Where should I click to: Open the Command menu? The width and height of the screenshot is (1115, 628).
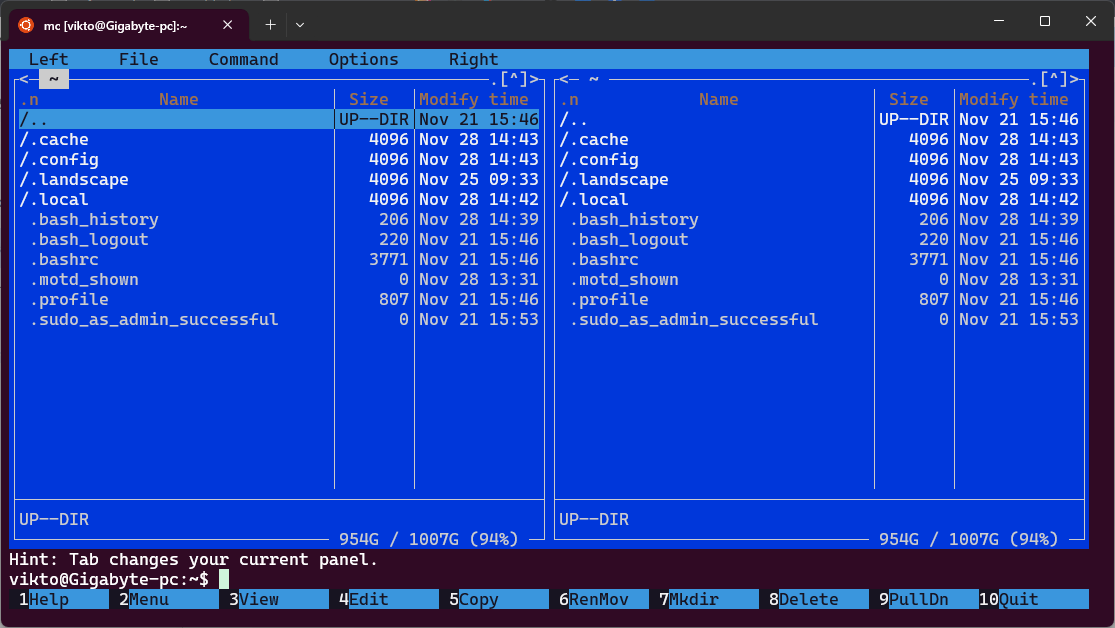(243, 60)
